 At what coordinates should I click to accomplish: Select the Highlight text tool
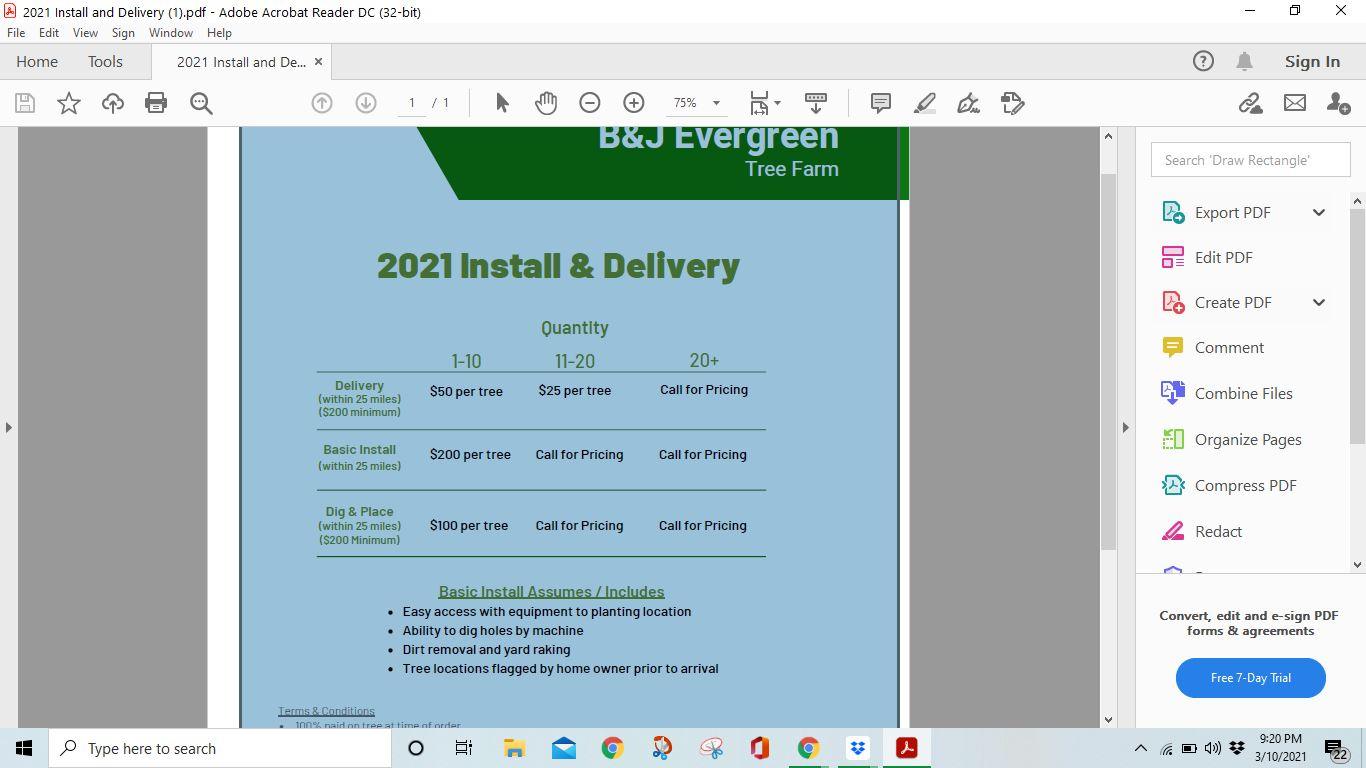pyautogui.click(x=925, y=103)
